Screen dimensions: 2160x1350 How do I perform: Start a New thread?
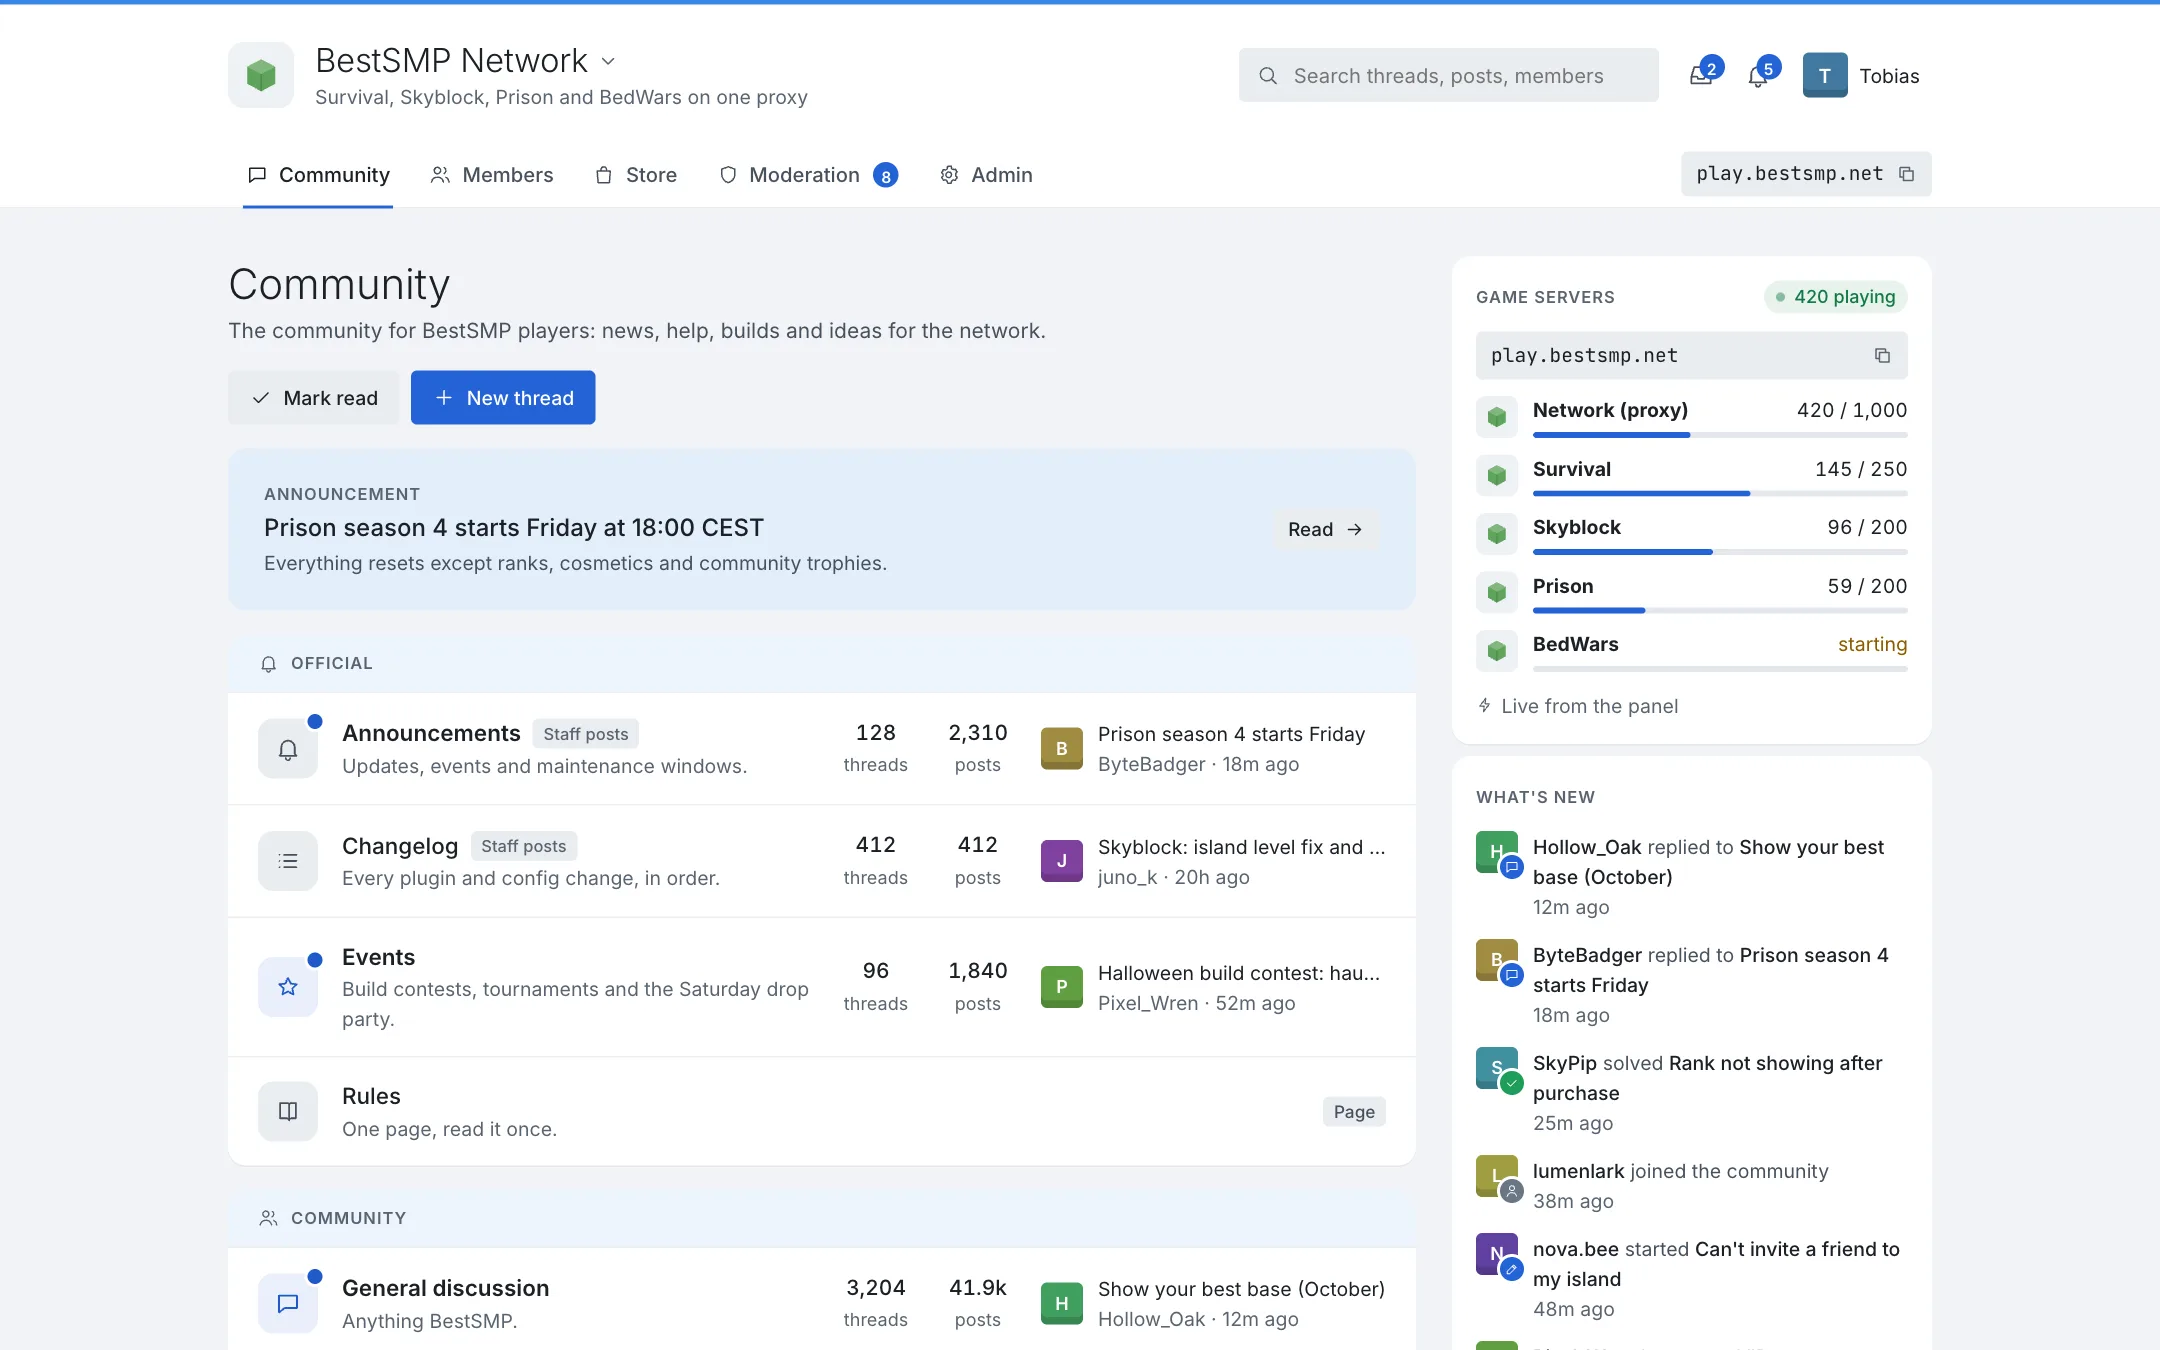503,398
